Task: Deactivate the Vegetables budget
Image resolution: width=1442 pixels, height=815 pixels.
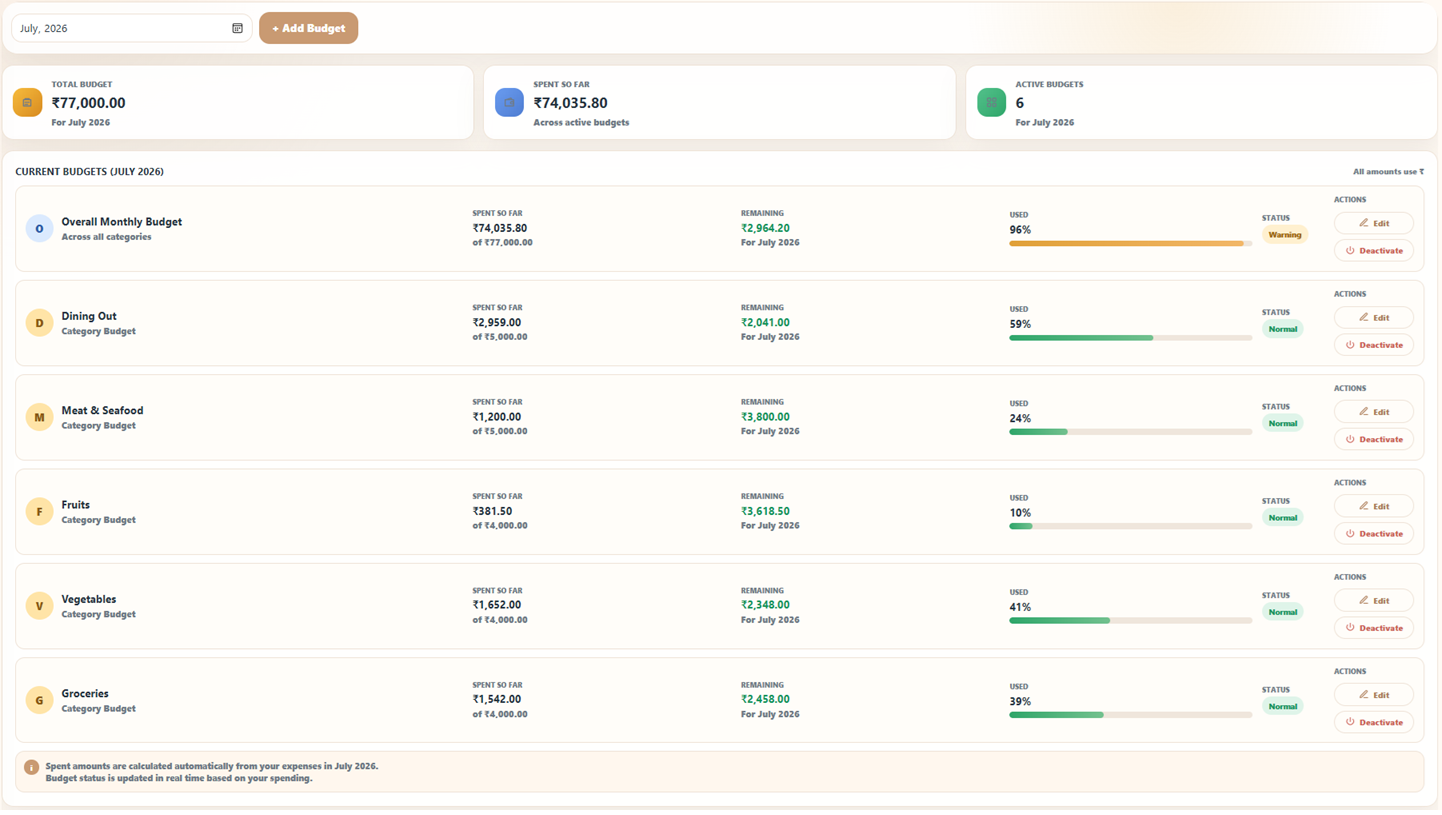Action: [x=1373, y=628]
